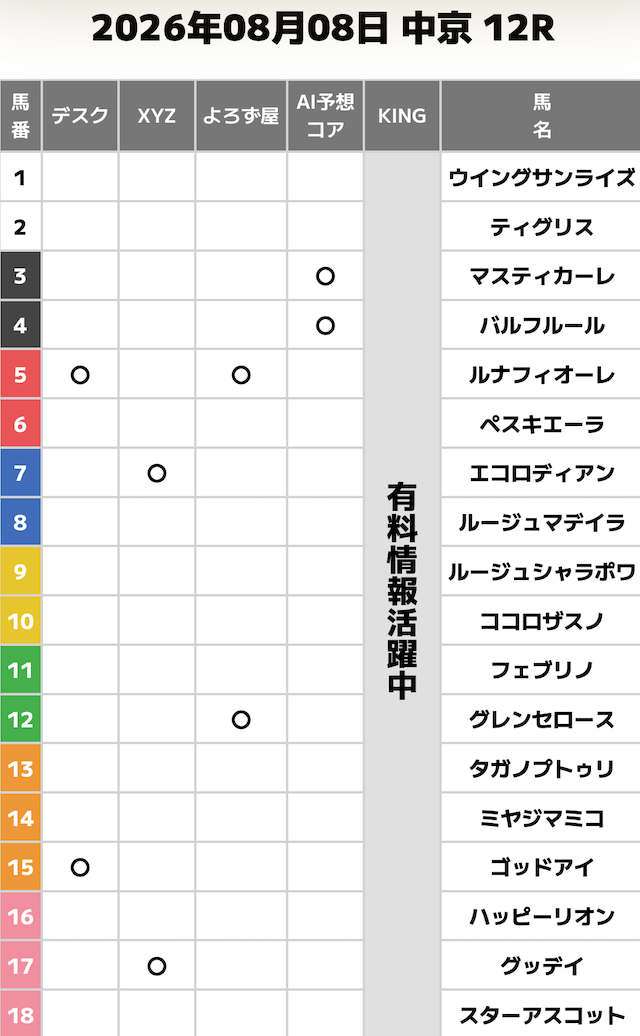
Task: Select the XYZ column header
Action: pyautogui.click(x=157, y=116)
